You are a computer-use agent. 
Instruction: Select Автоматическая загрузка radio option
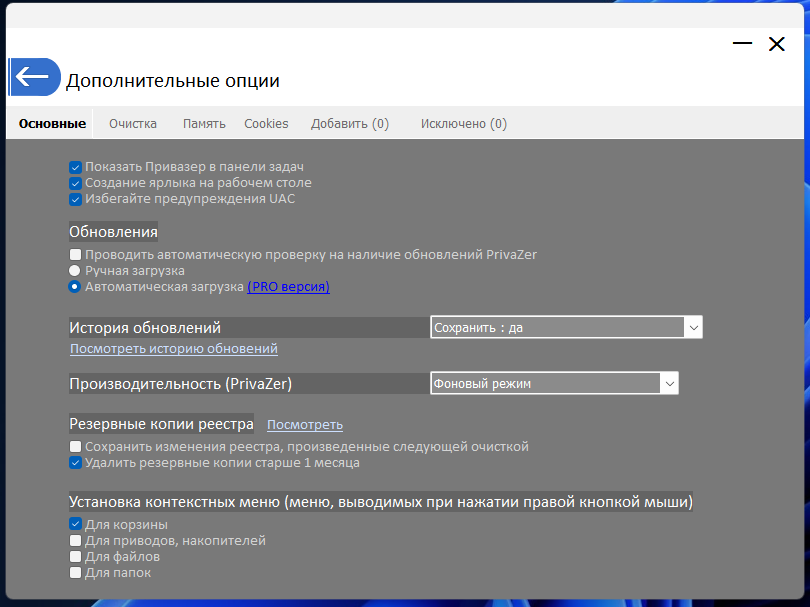(75, 286)
